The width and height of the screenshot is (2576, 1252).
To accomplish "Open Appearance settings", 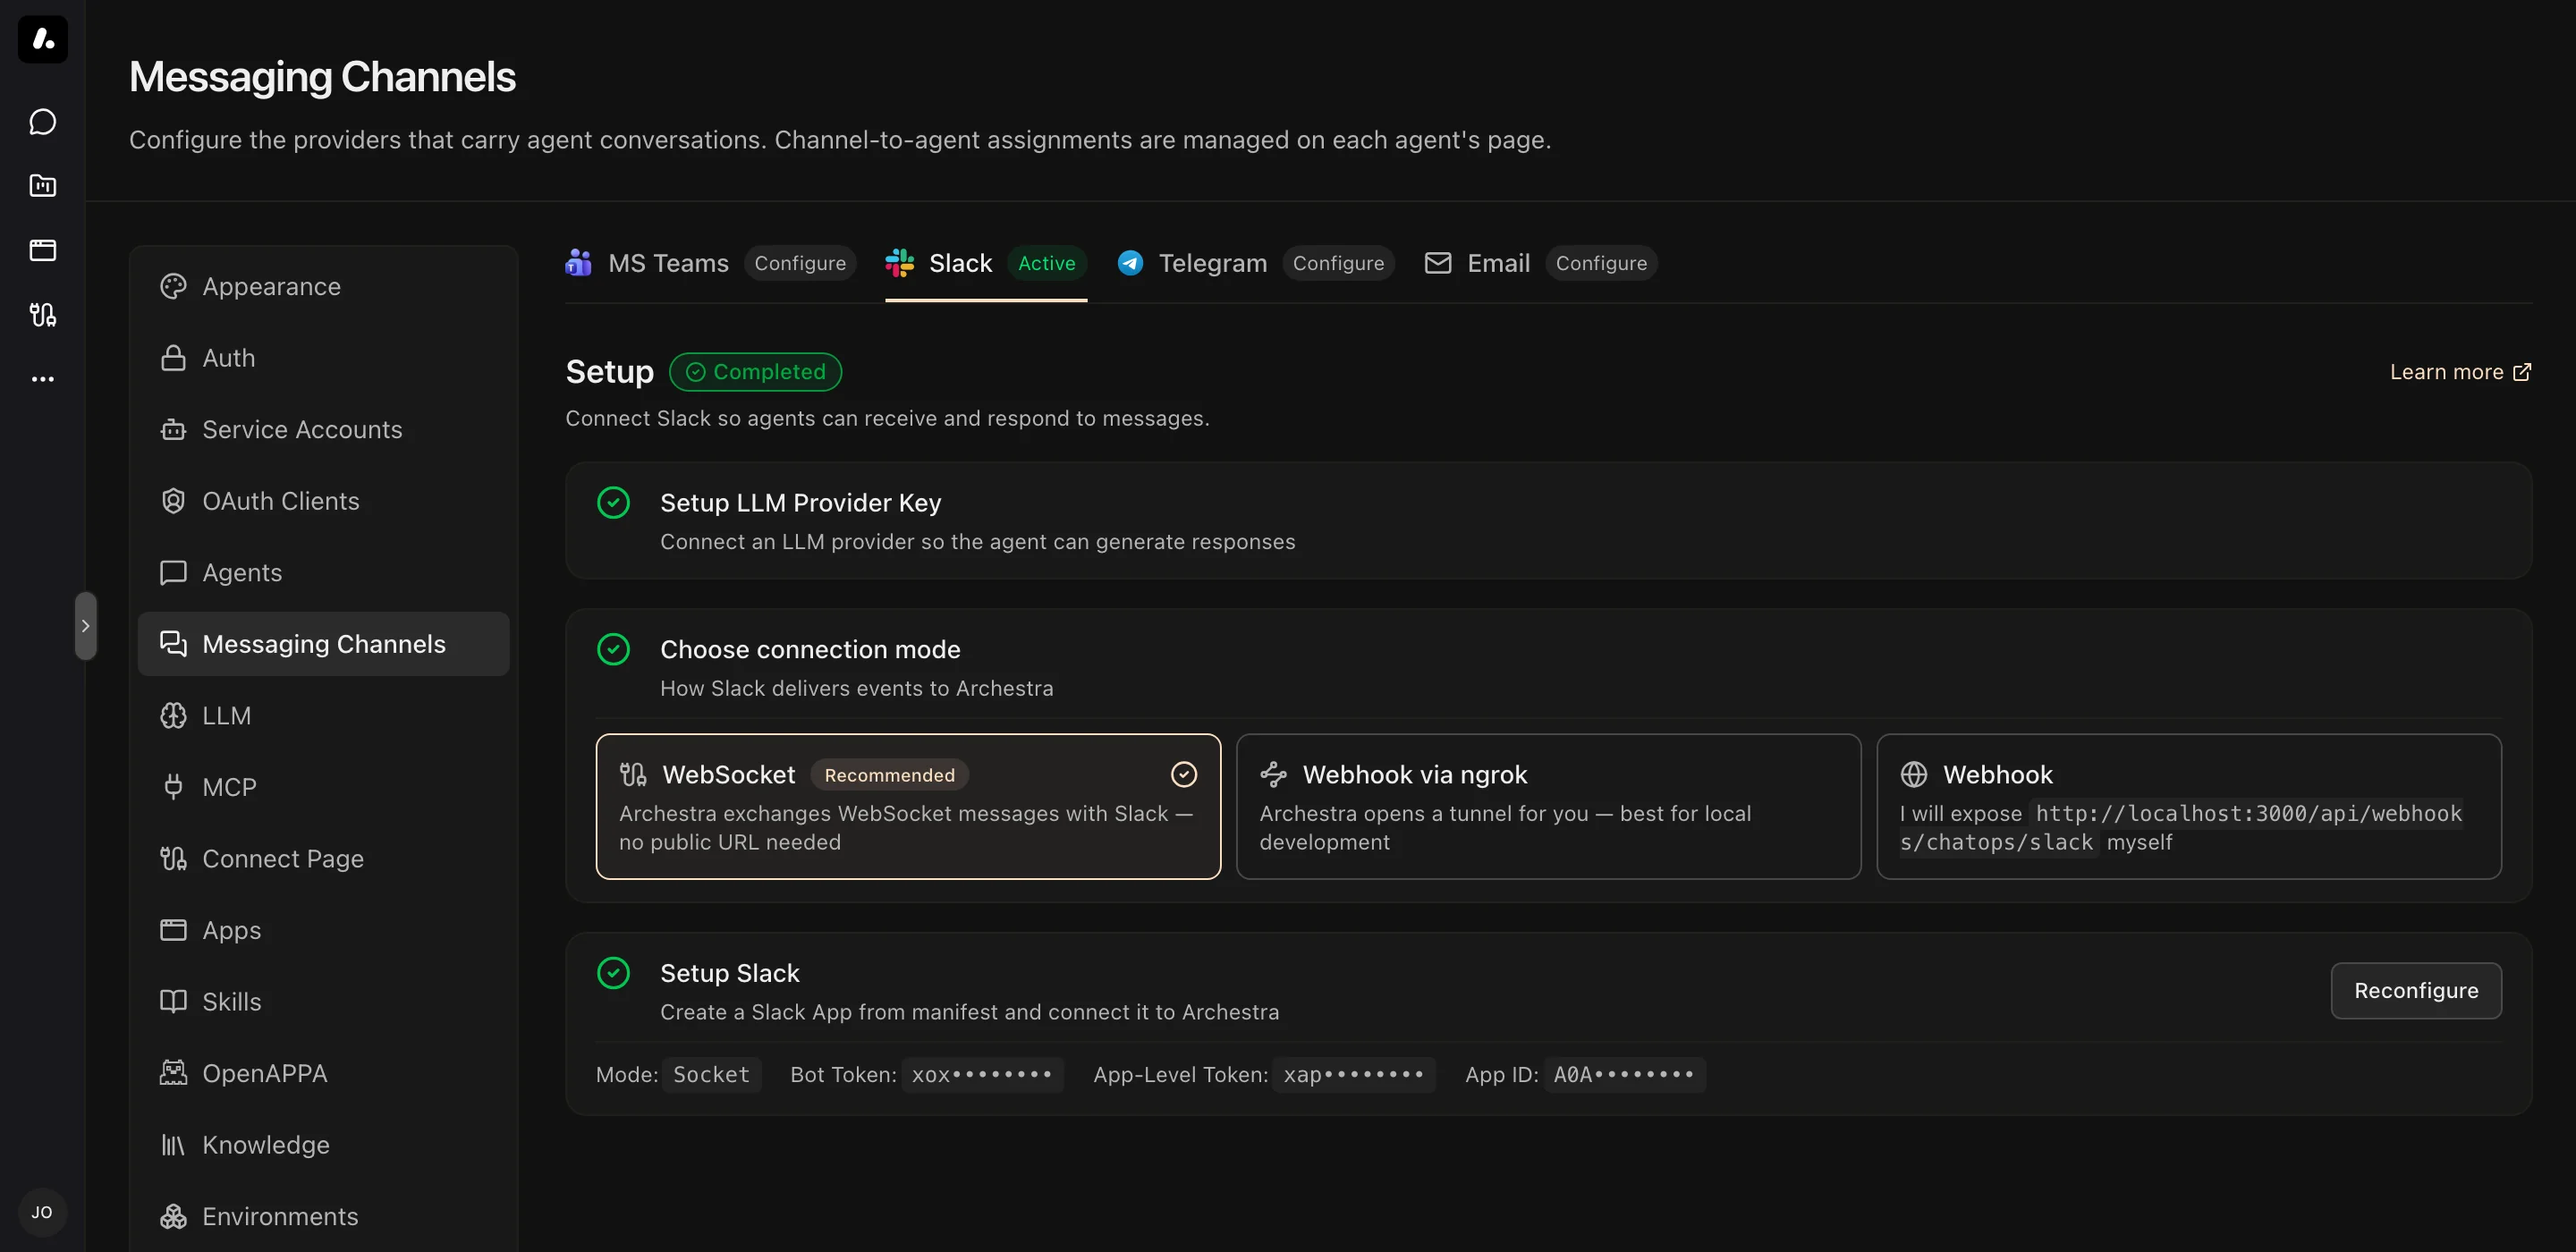I will (x=323, y=287).
